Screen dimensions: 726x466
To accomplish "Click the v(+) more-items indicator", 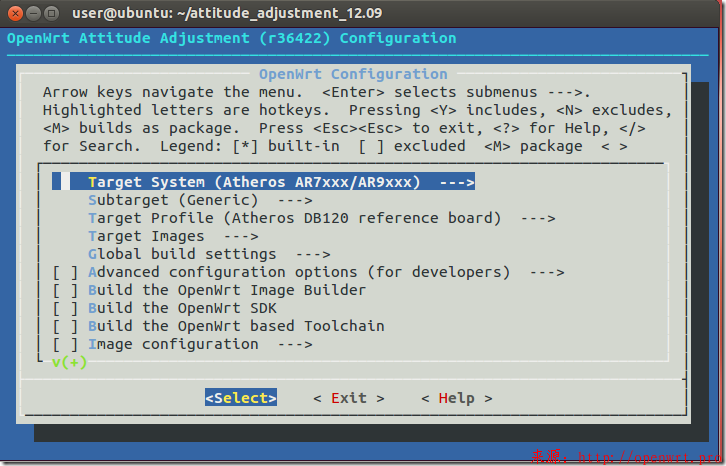I will (x=69, y=362).
